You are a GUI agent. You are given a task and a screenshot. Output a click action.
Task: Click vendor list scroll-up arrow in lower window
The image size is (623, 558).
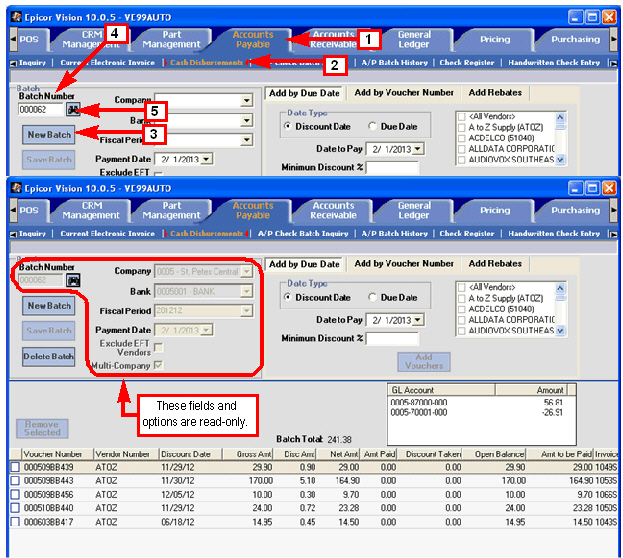(560, 288)
